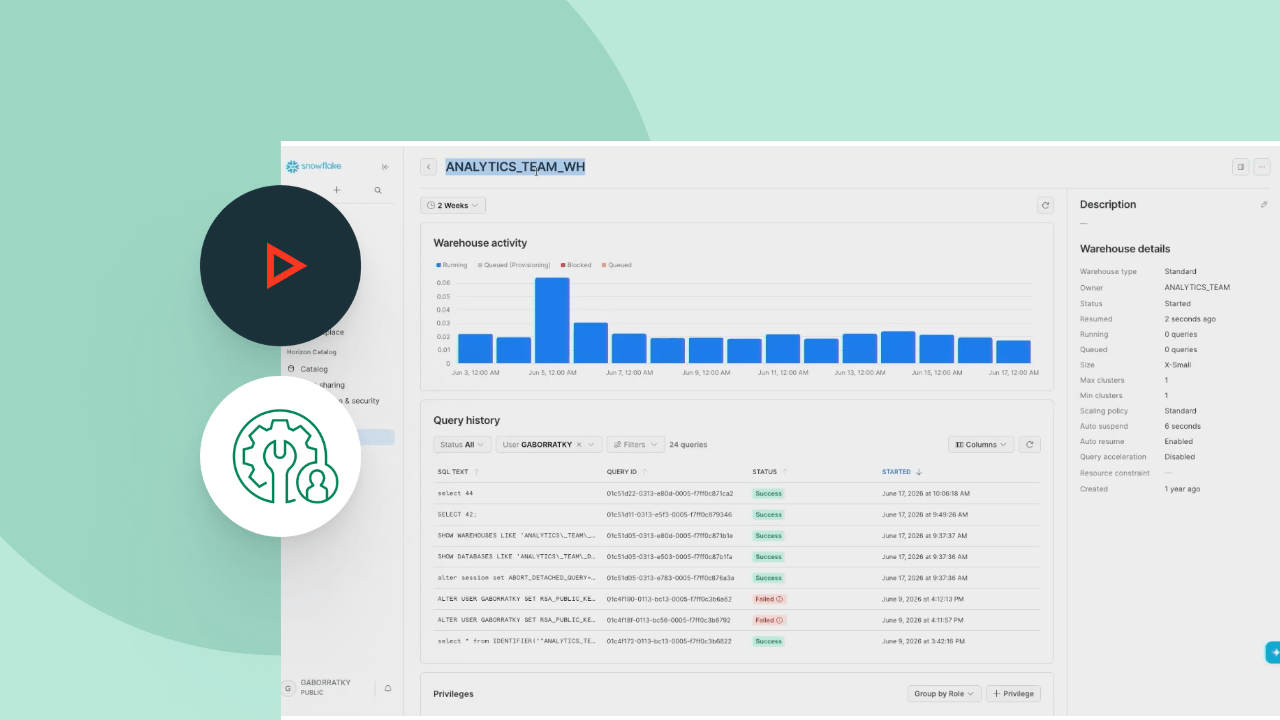Open Catalog in the sidebar
1280x720 pixels.
[314, 369]
